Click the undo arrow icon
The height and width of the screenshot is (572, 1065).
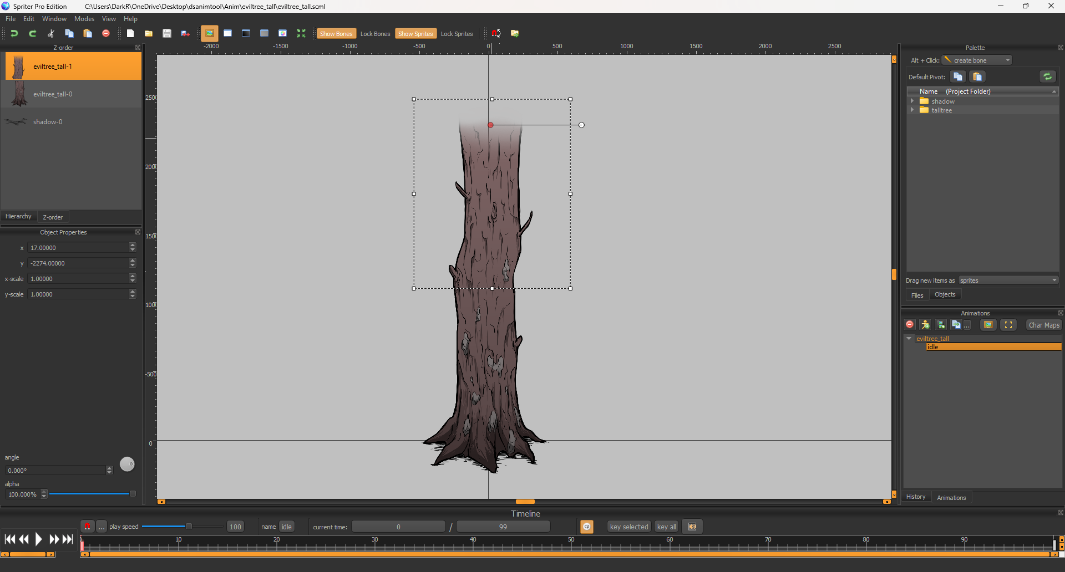[x=14, y=33]
